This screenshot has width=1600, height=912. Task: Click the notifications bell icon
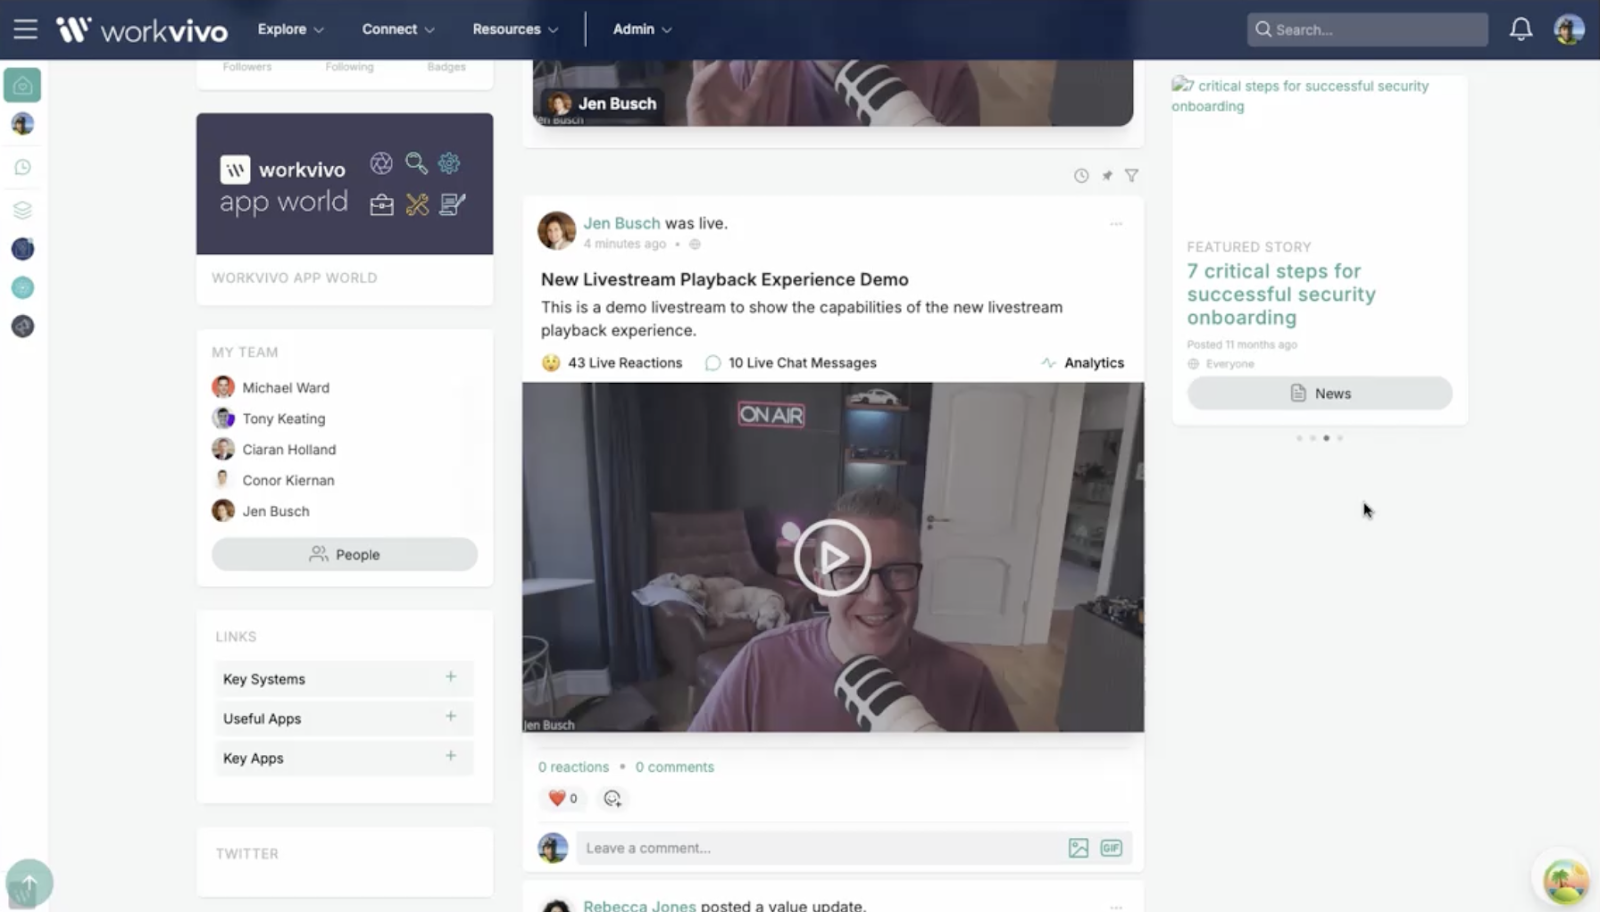(x=1520, y=29)
